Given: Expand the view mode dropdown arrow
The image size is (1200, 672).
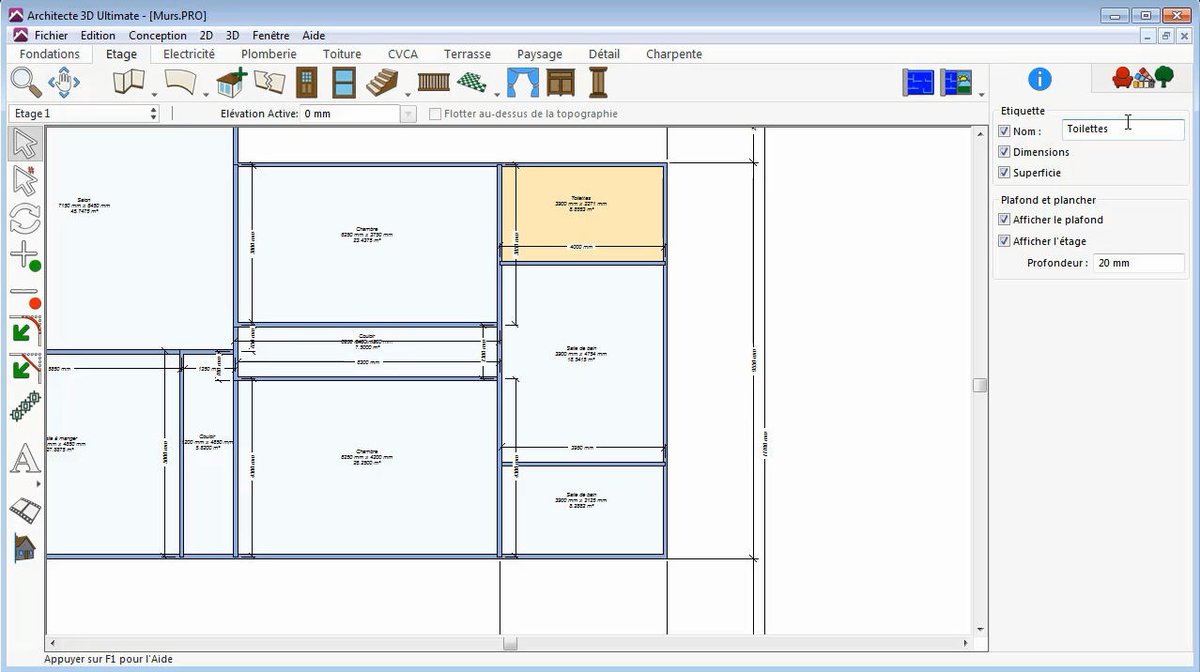Looking at the screenshot, I should 981,94.
